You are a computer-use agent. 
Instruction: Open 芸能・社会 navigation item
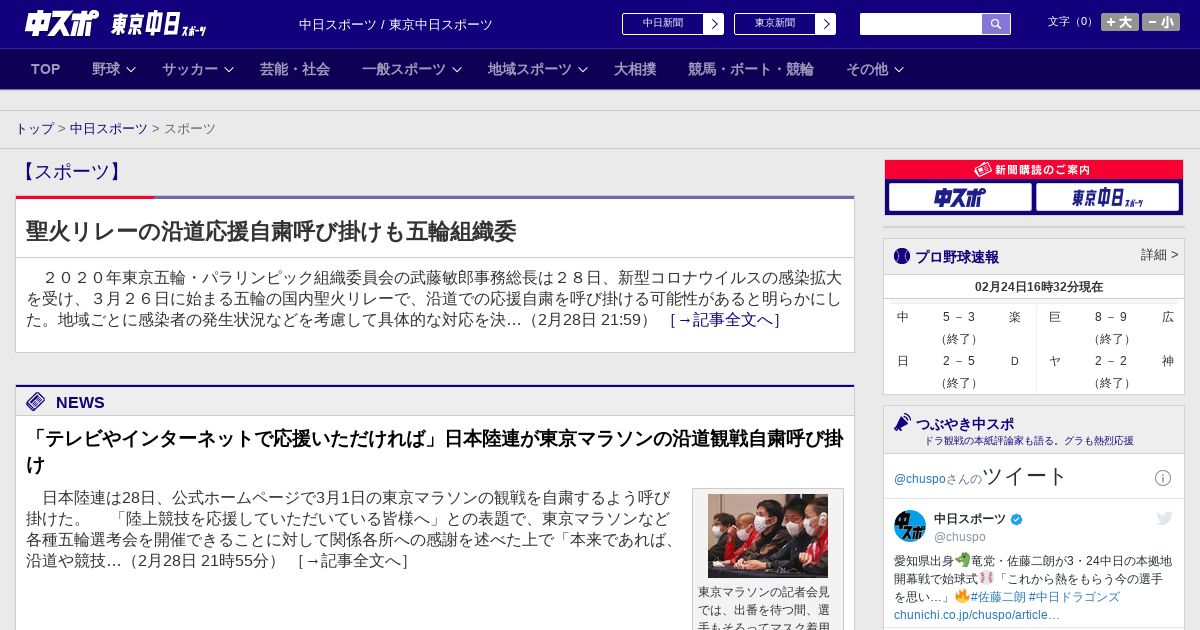295,69
